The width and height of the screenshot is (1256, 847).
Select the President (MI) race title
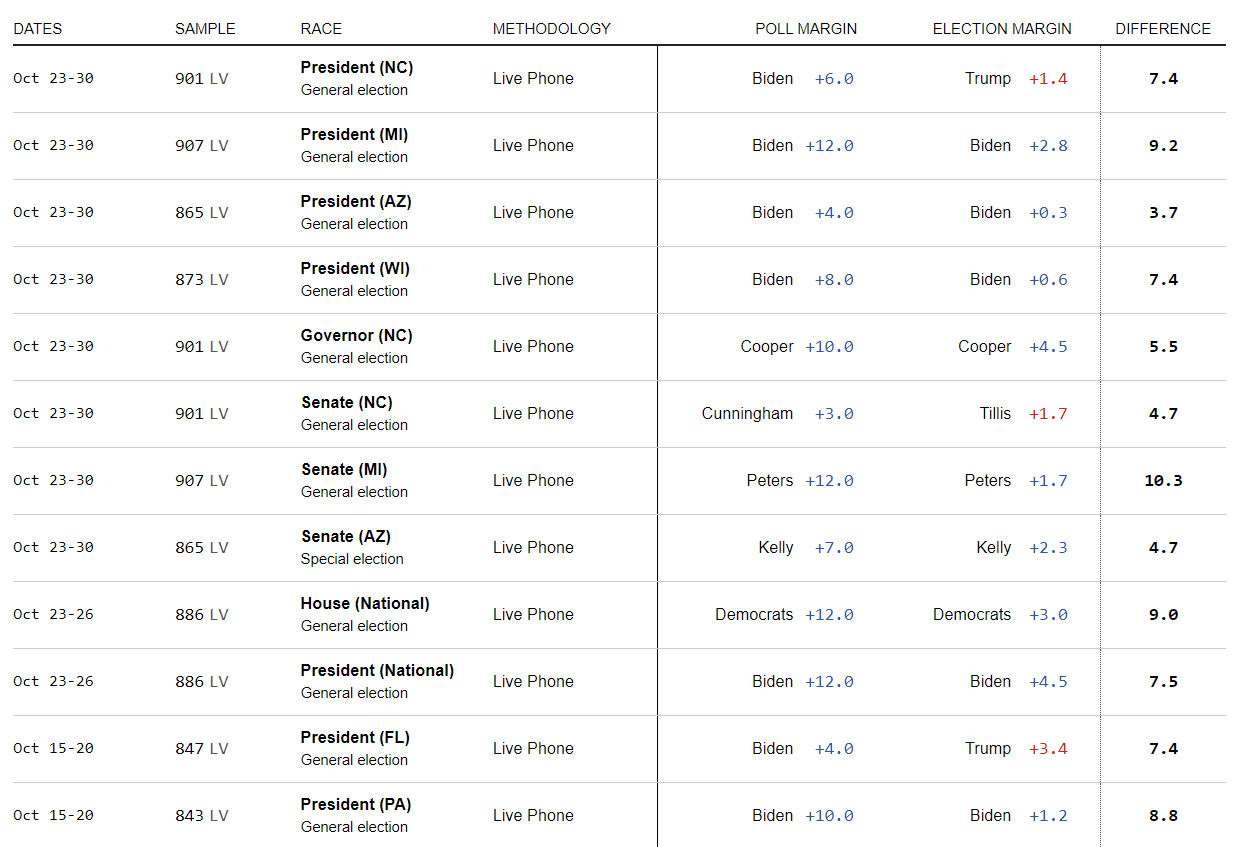point(354,135)
